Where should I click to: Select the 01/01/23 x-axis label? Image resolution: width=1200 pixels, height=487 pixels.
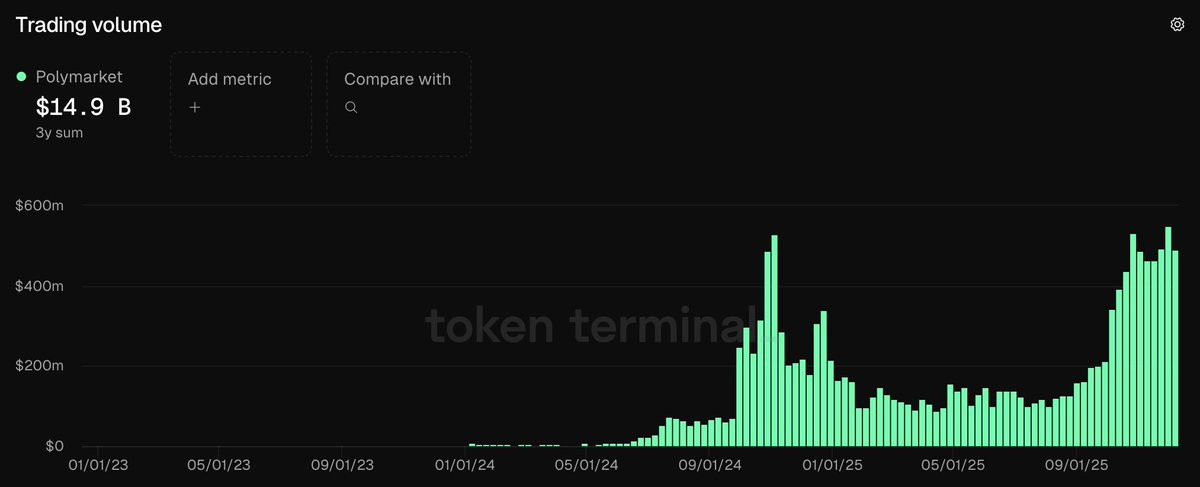(x=97, y=465)
